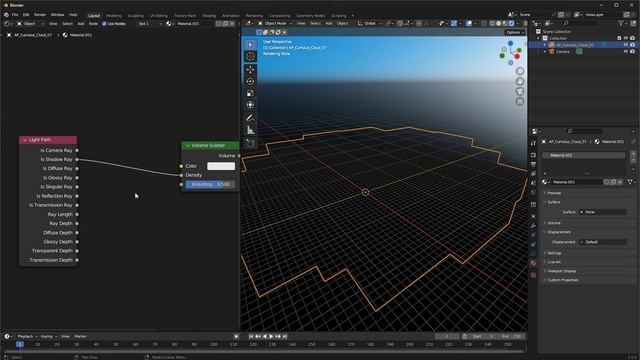640x360 pixels.
Task: Open the Render properties tab
Action: pyautogui.click(x=533, y=155)
